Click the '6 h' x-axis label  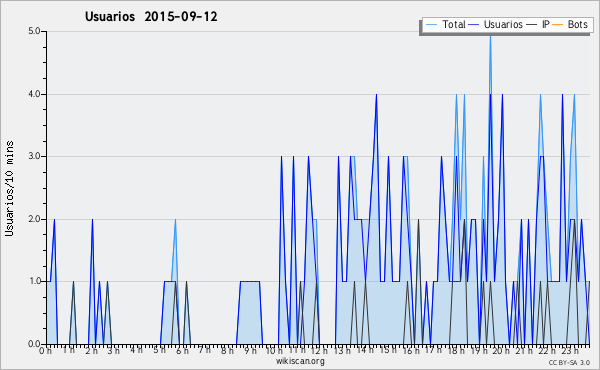182,351
